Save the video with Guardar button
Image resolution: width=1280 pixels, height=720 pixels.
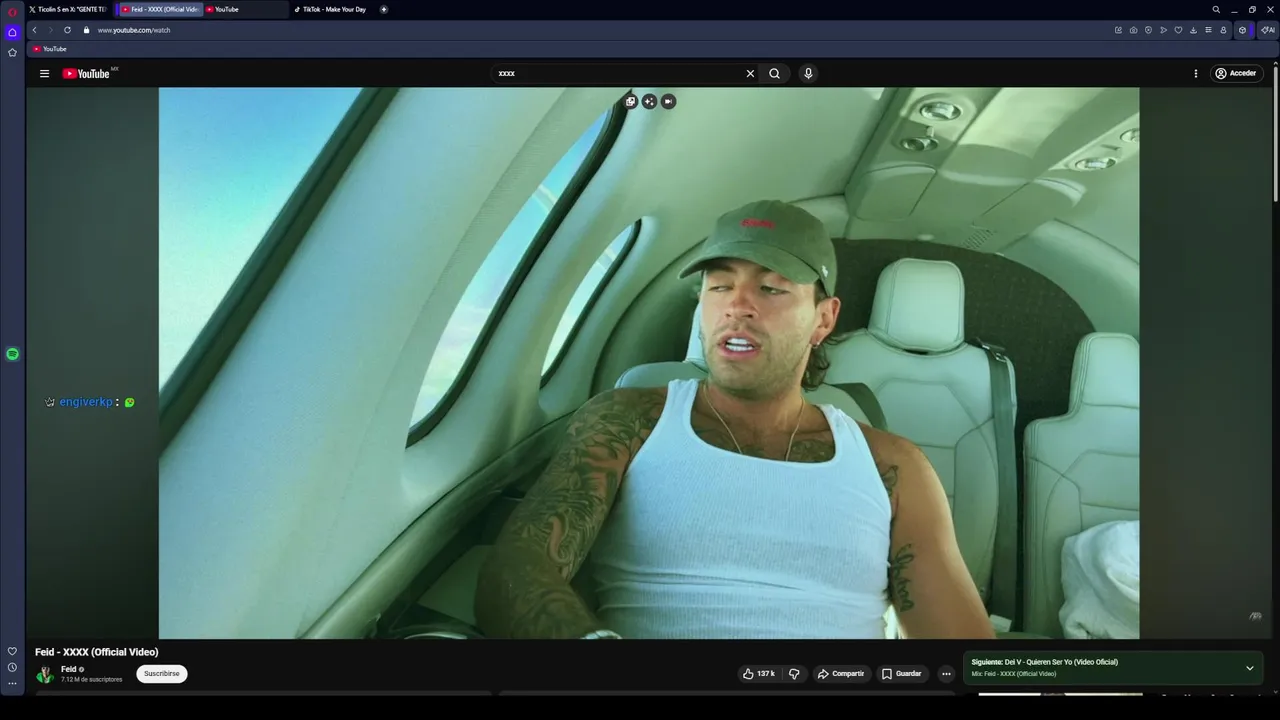pyautogui.click(x=902, y=674)
